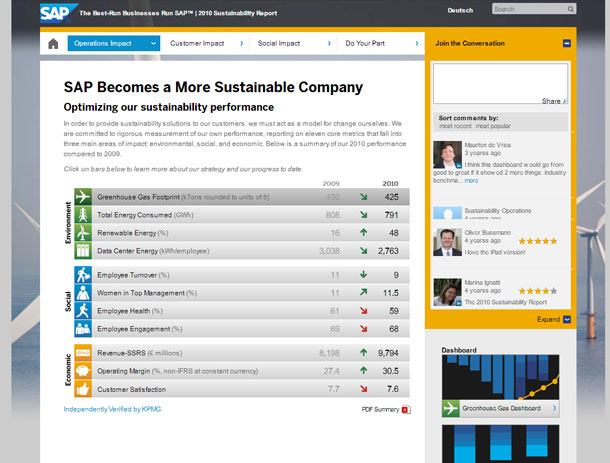Open the more link in Maarten's comment

point(471,181)
